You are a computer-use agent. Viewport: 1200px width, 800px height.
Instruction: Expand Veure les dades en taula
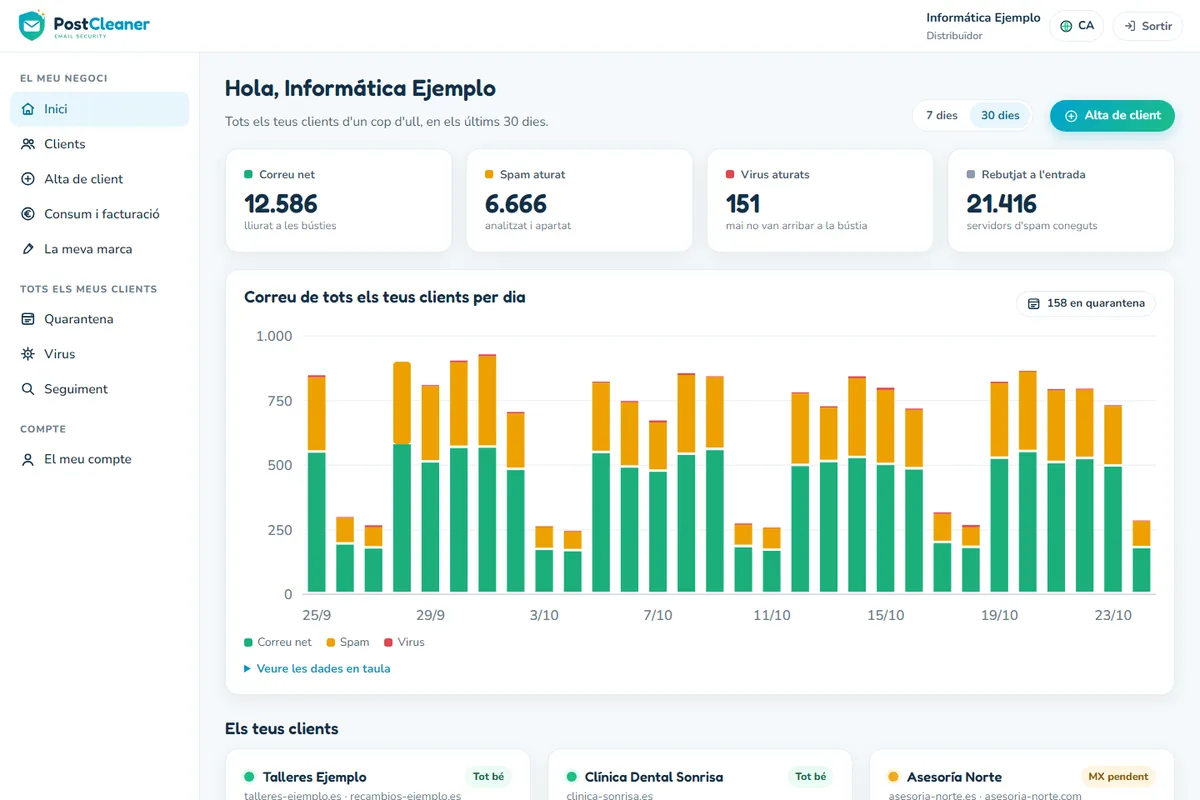[x=317, y=668]
